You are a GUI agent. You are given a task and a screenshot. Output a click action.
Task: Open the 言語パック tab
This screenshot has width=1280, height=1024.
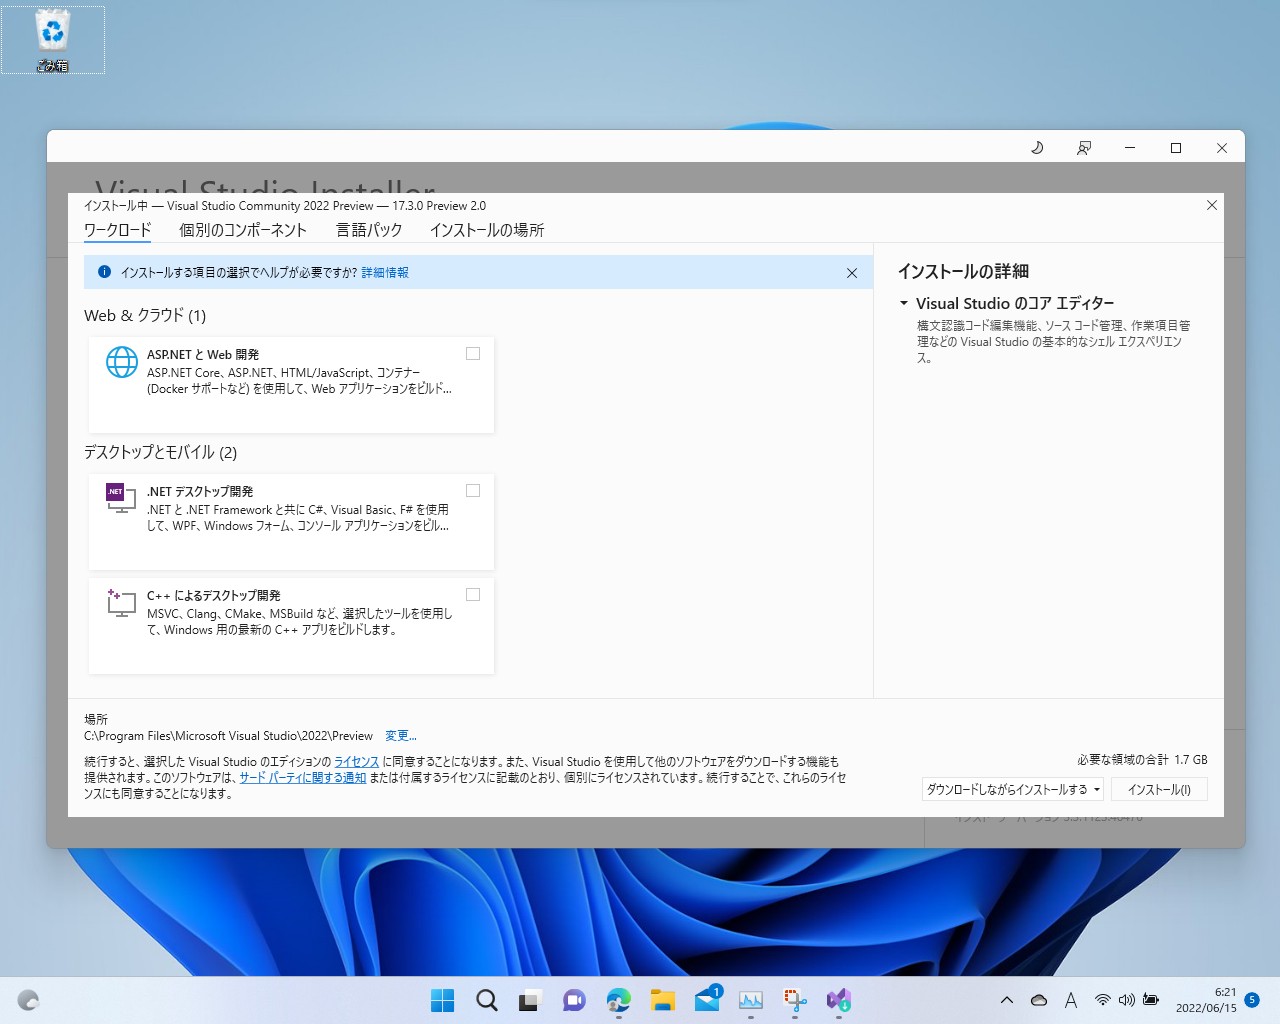[x=369, y=229]
